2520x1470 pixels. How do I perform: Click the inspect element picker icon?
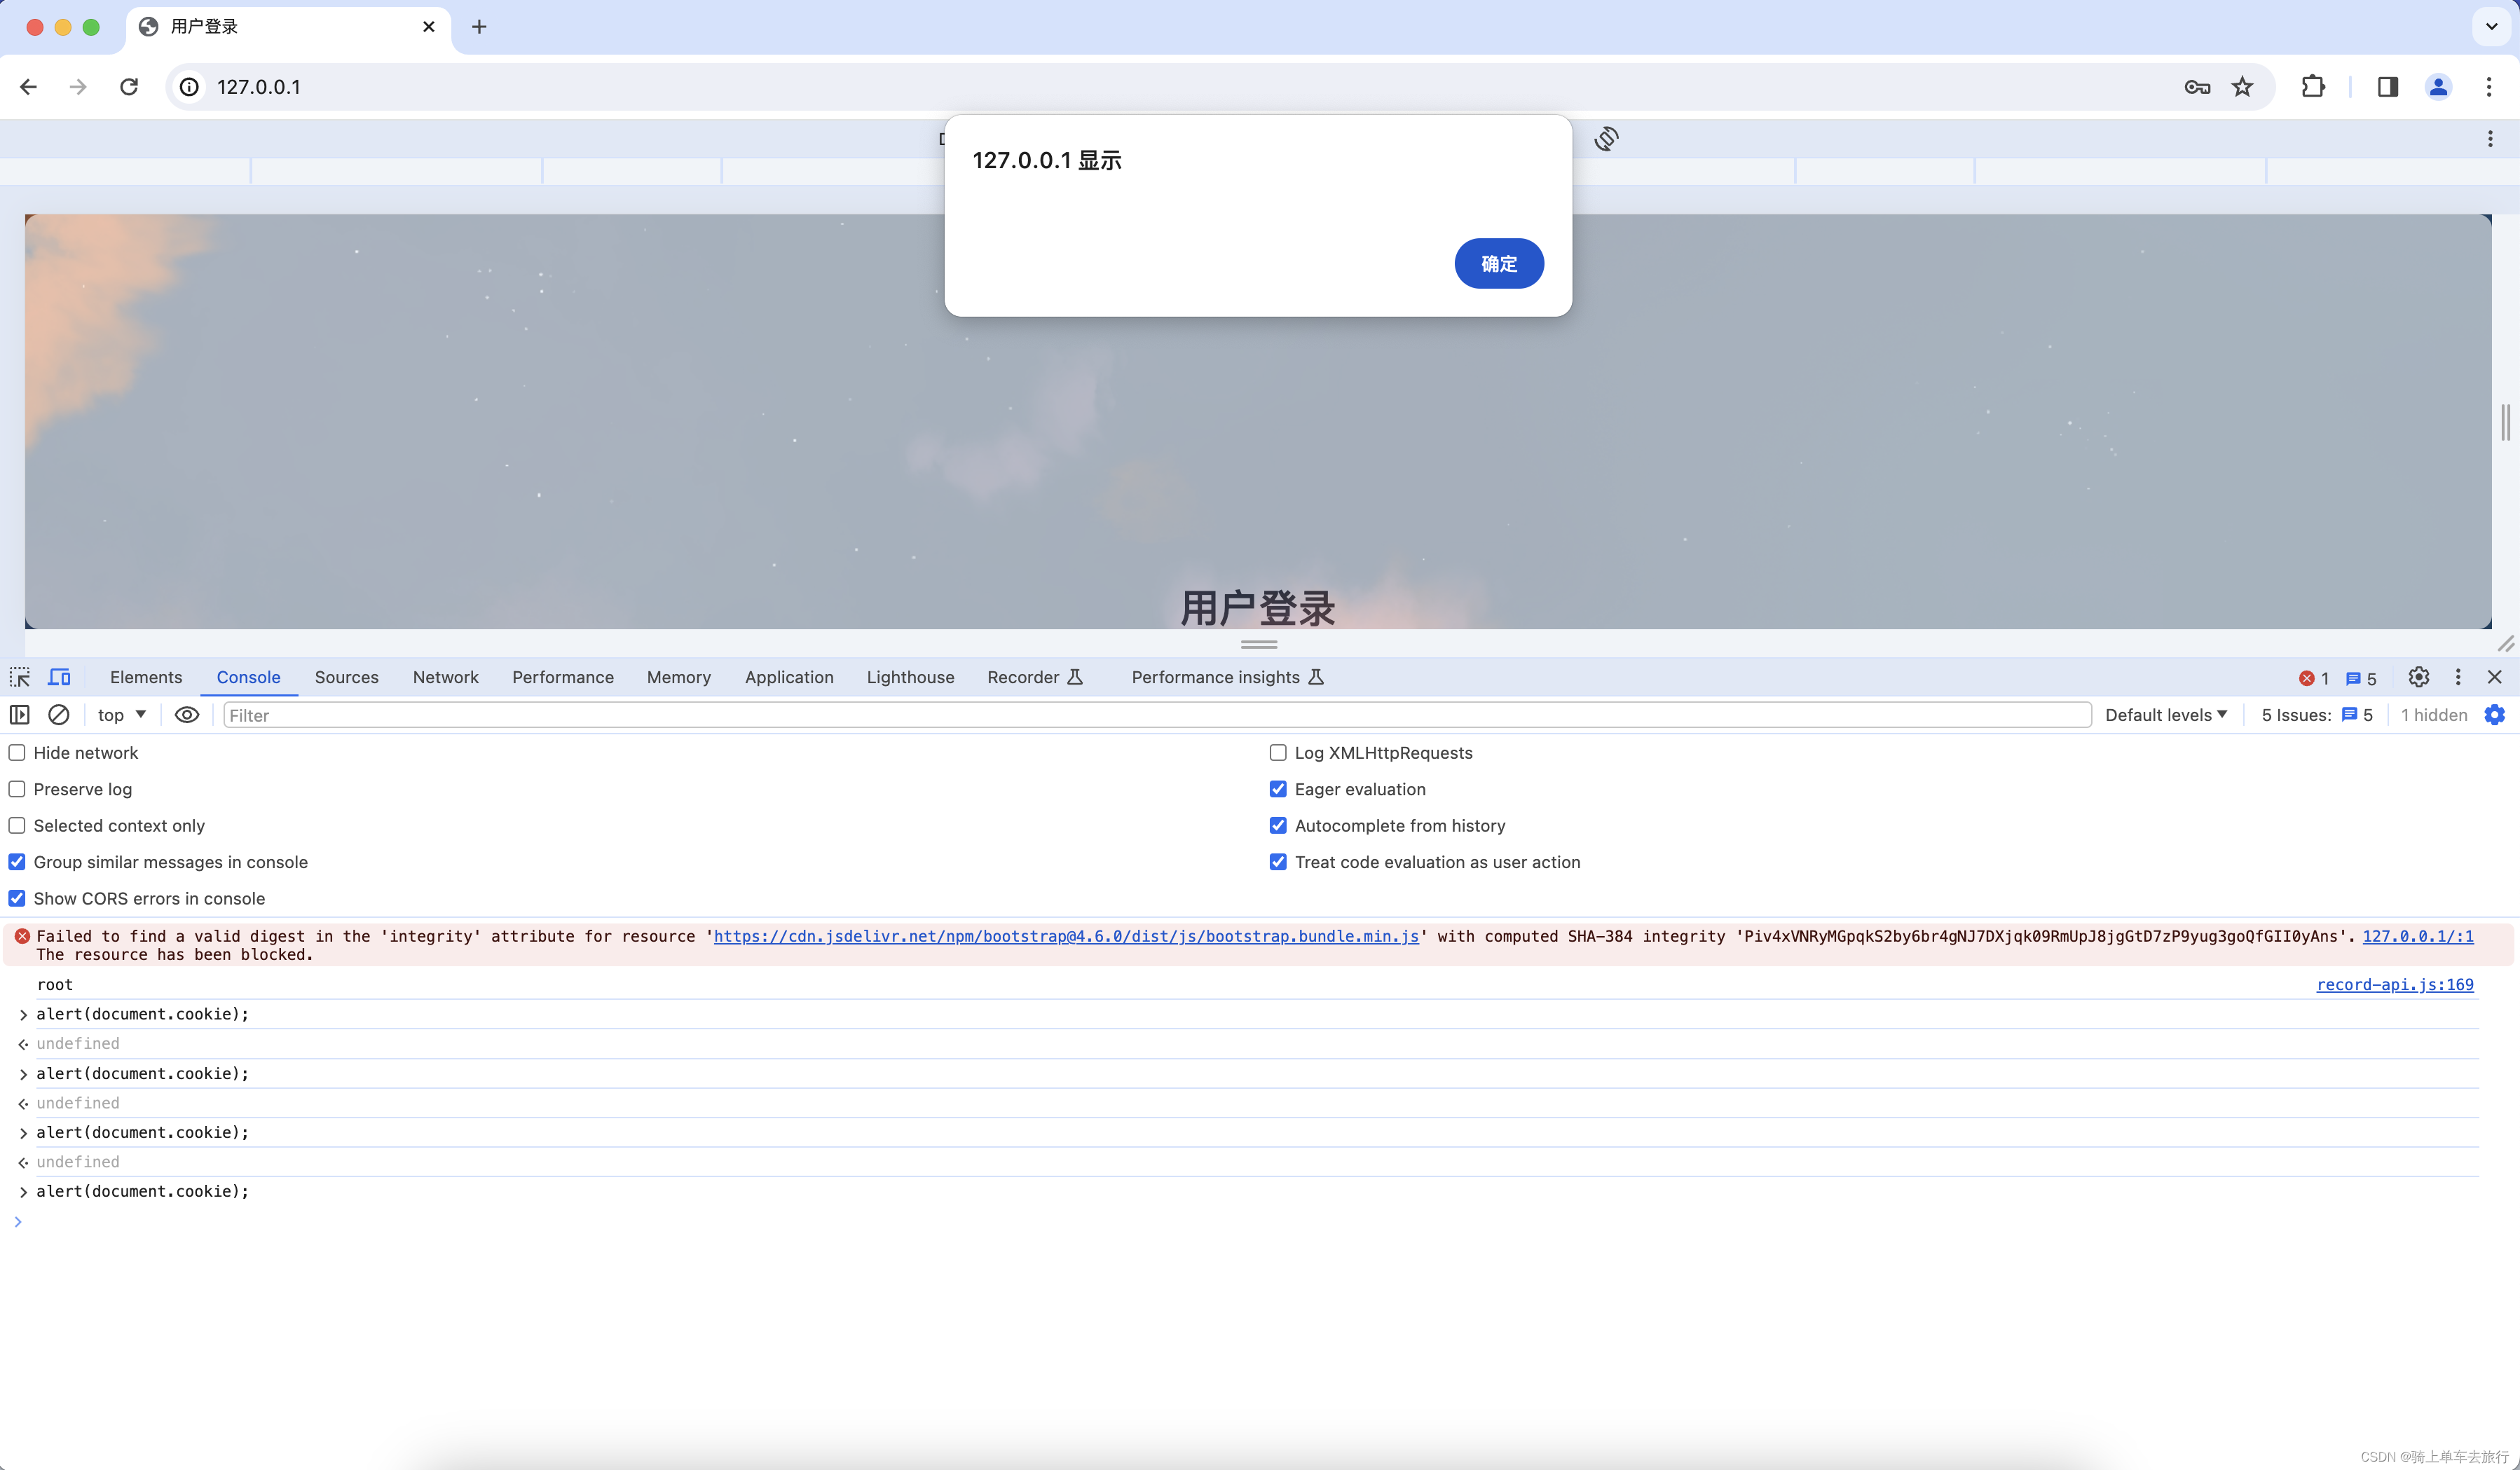click(19, 677)
